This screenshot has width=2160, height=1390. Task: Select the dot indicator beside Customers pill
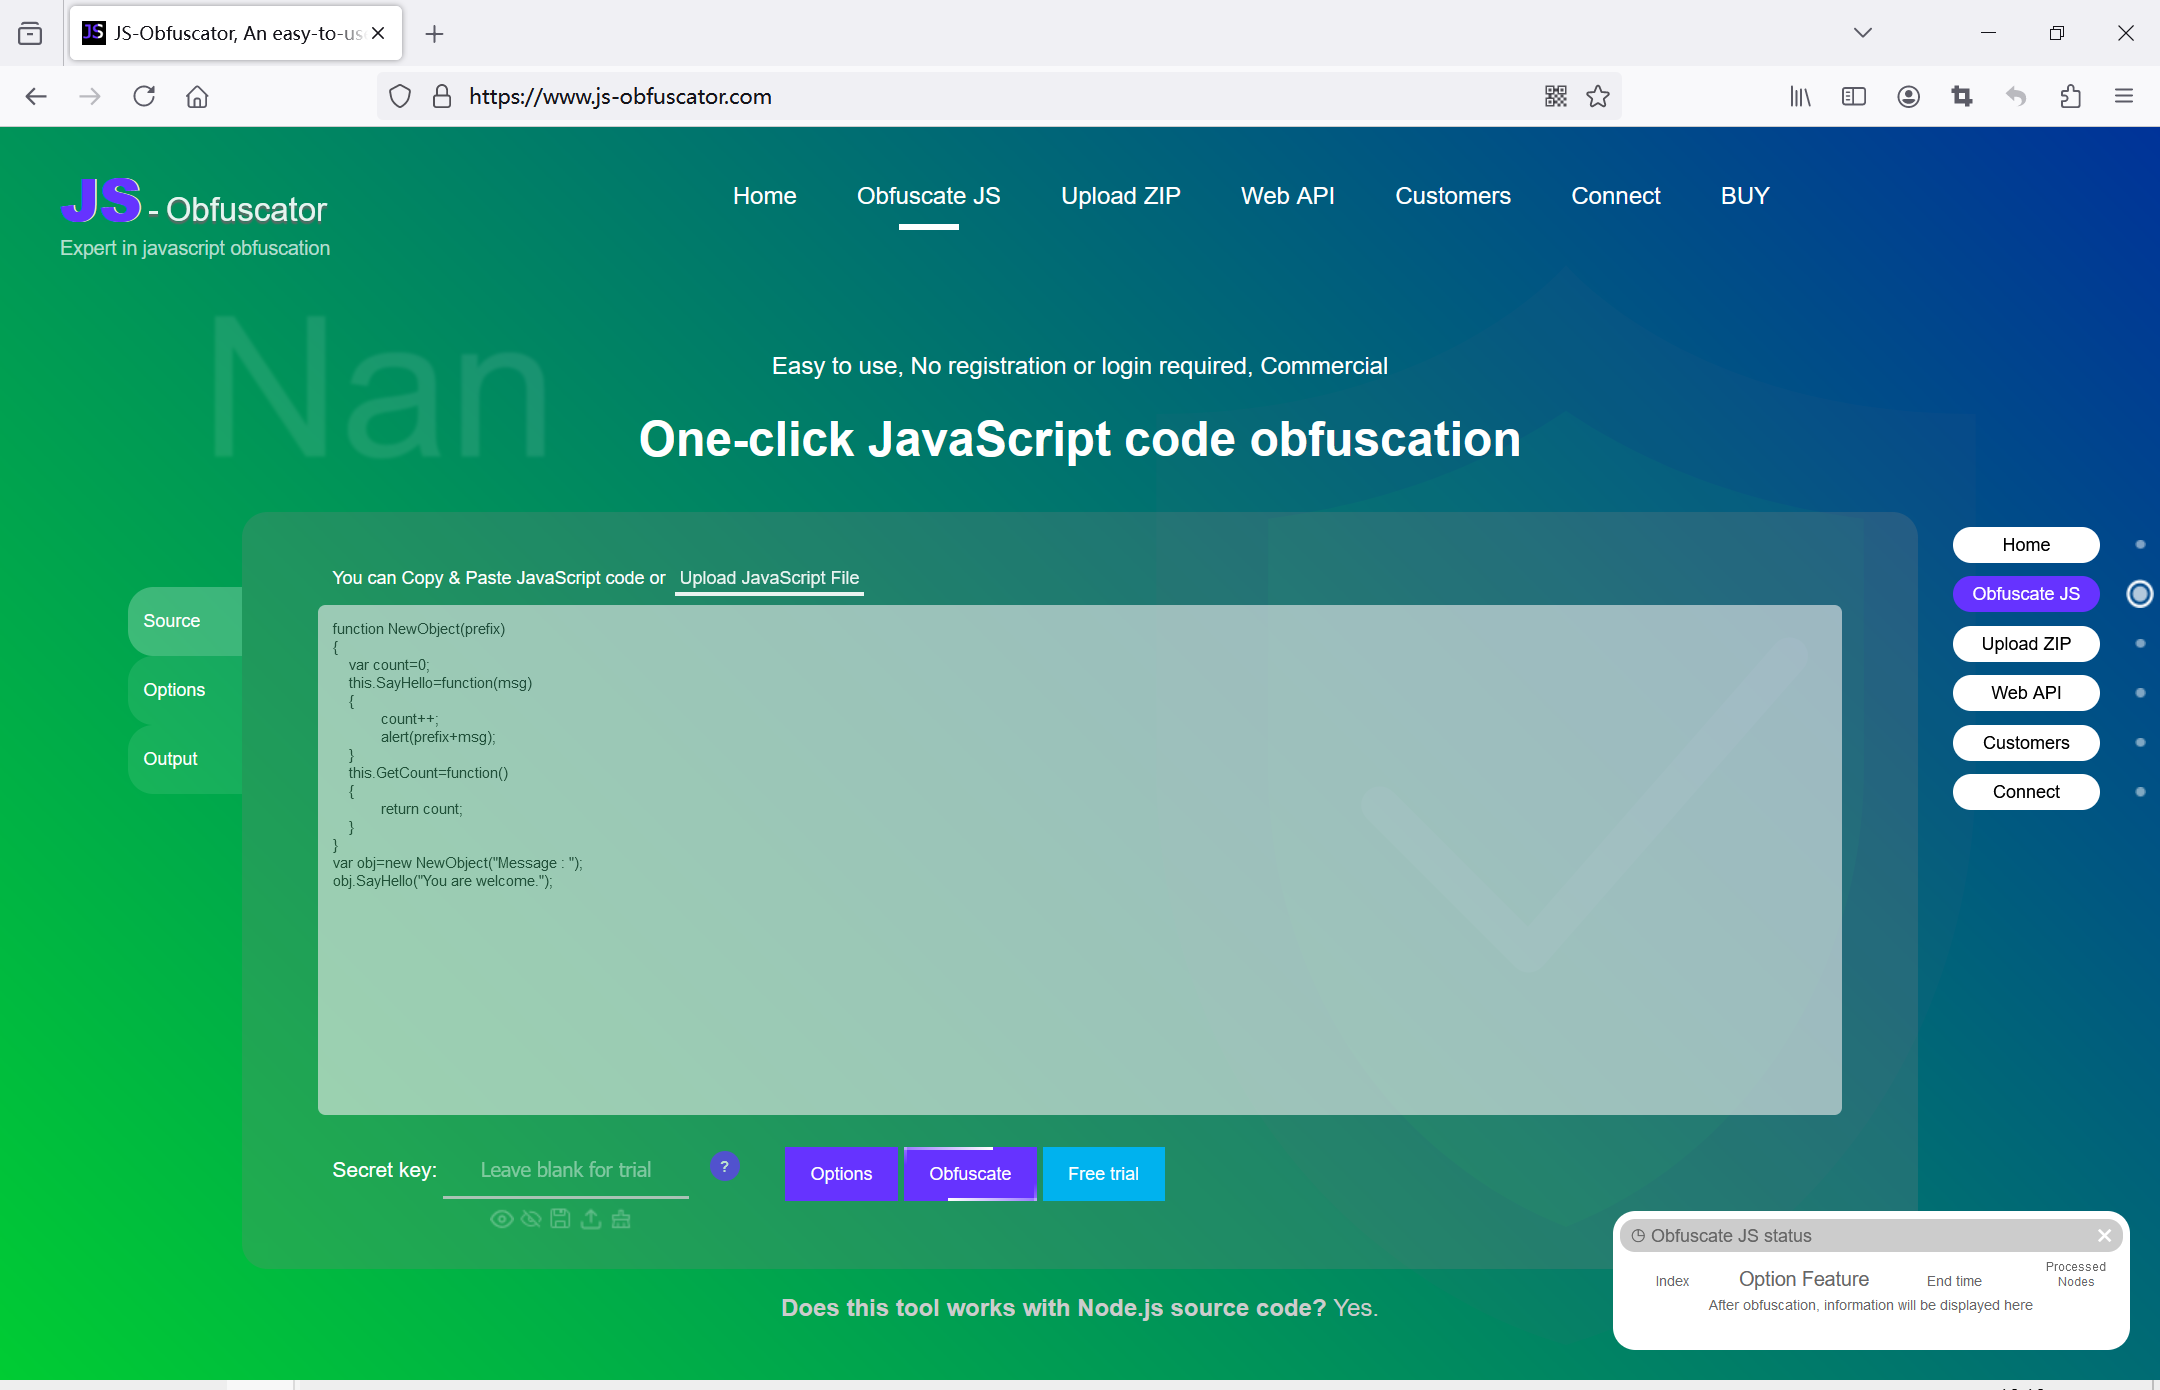[2140, 743]
